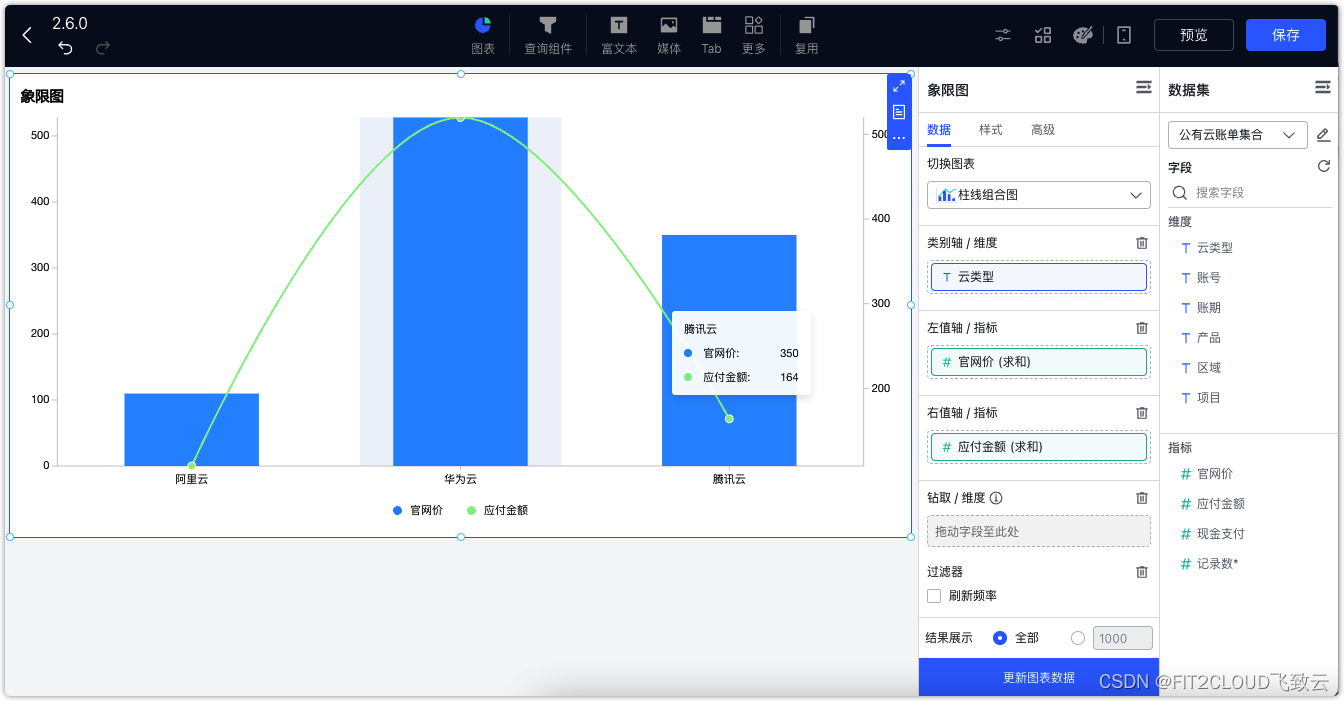
Task: Select the 区域 dimension field
Action: pos(1201,368)
